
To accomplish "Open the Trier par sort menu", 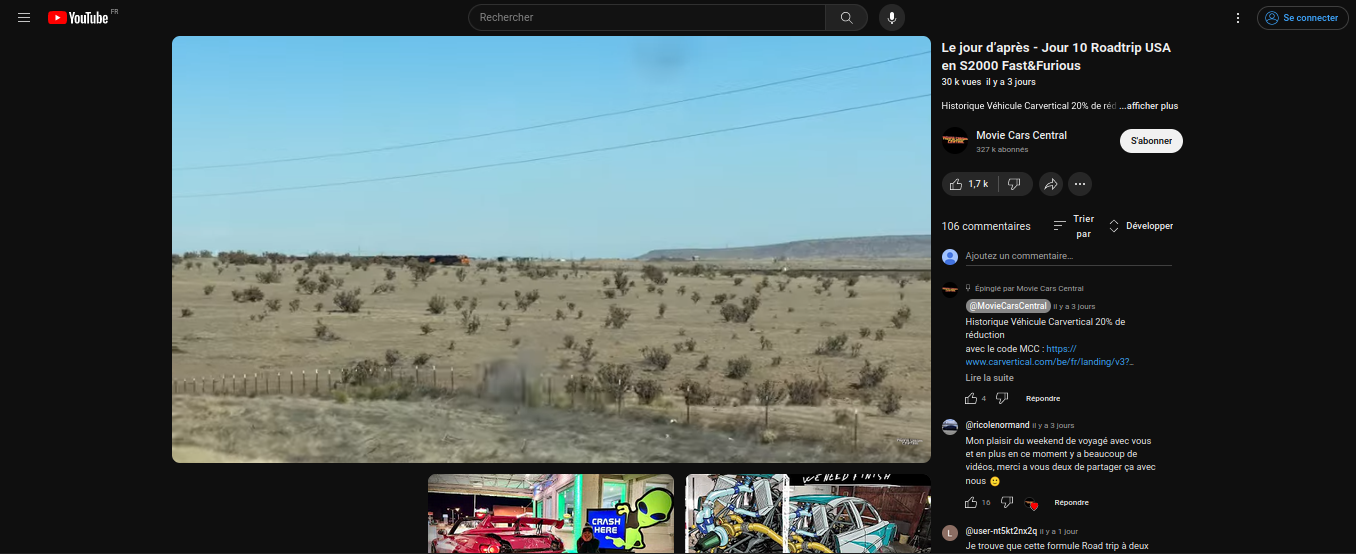I will [x=1074, y=226].
